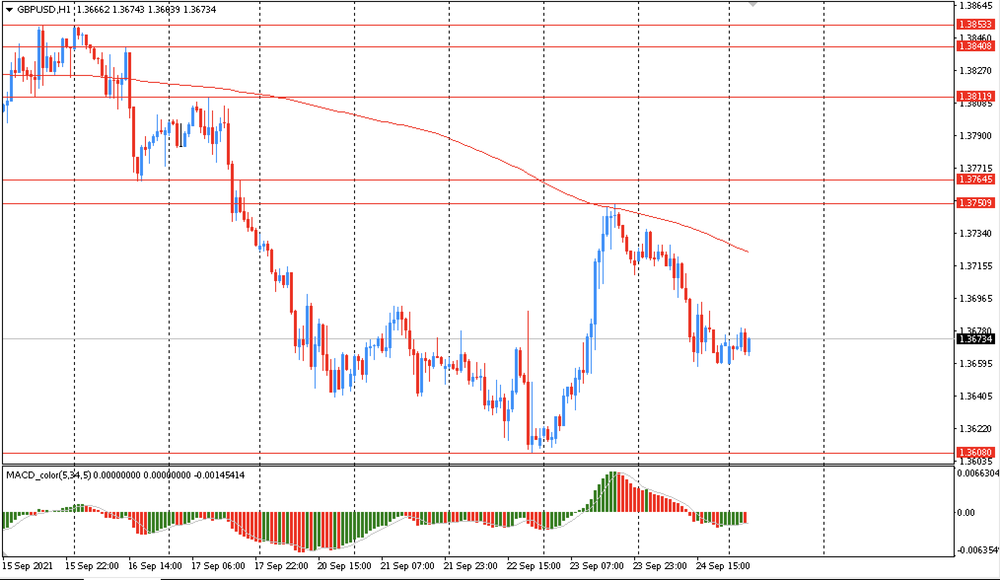This screenshot has height=580, width=1000.
Task: Click the MACD value -0.00145414
Action: tap(219, 475)
